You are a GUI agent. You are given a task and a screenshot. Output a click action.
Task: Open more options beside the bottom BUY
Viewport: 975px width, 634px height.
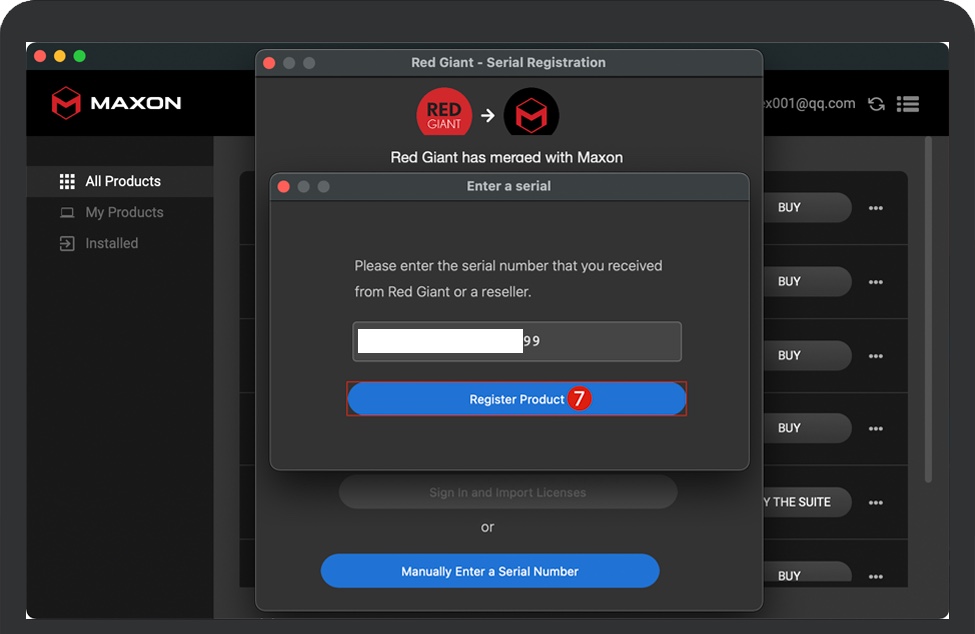pos(876,577)
